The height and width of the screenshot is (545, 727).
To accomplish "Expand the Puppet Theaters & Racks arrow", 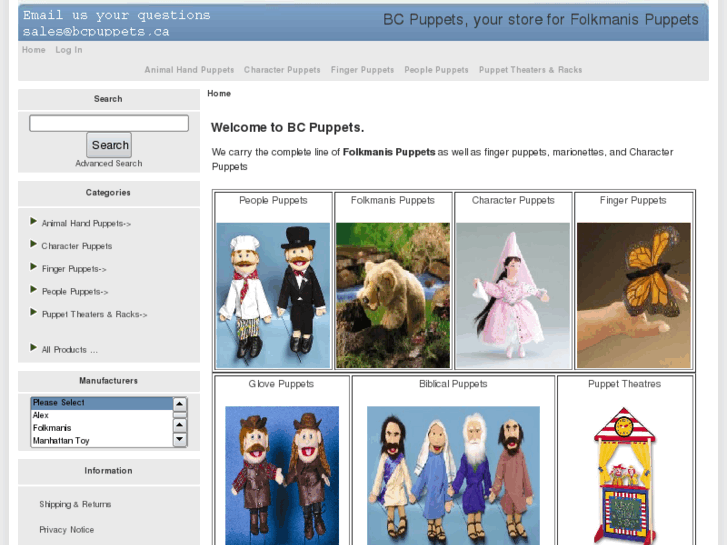I will pyautogui.click(x=33, y=312).
